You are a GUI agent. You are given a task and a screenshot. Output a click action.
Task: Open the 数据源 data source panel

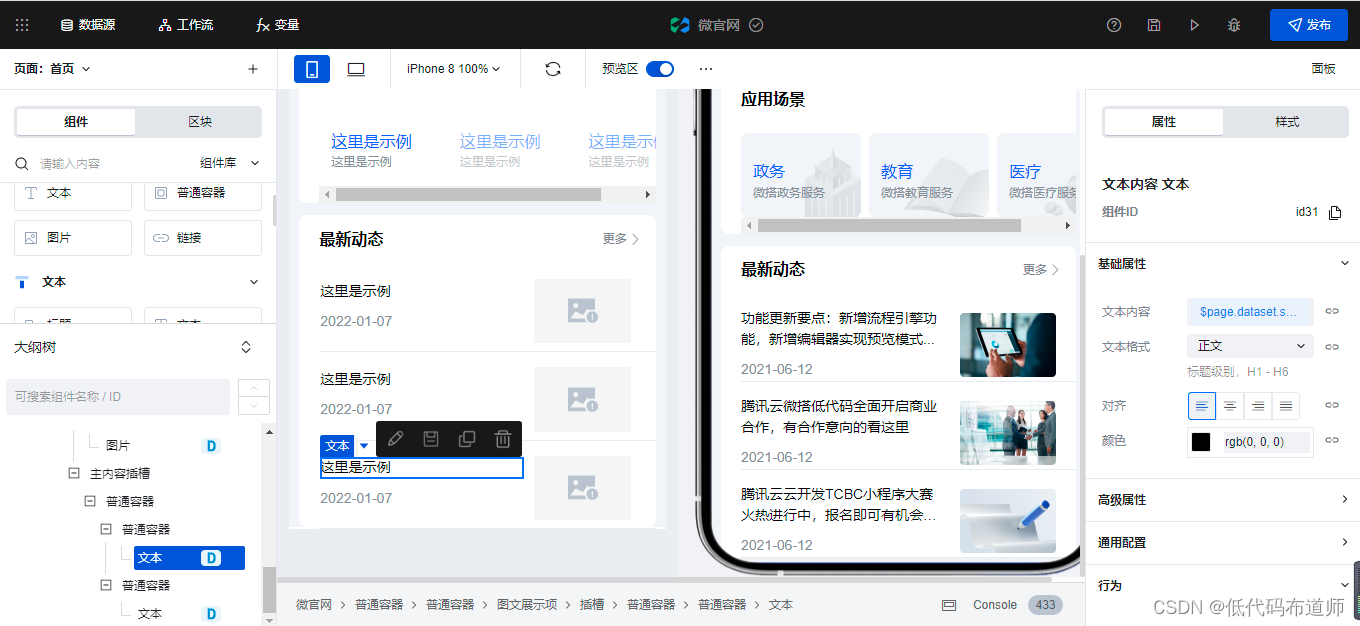(x=88, y=25)
